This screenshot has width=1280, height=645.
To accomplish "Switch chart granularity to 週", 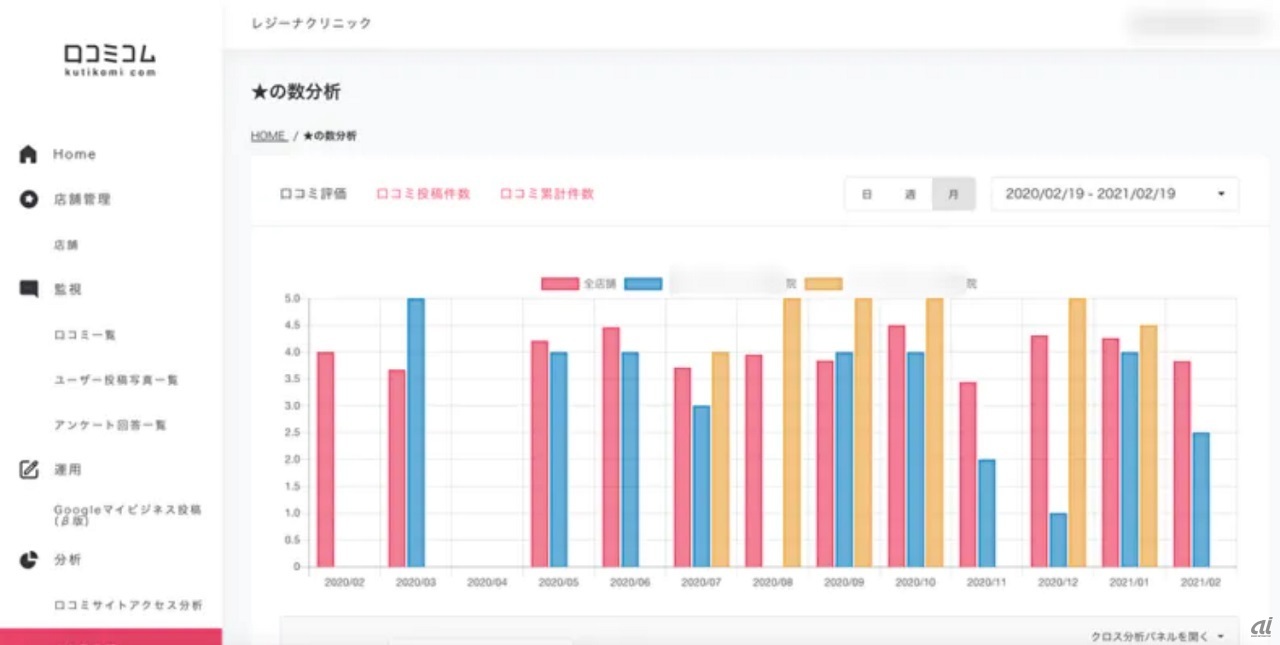I will tap(910, 194).
